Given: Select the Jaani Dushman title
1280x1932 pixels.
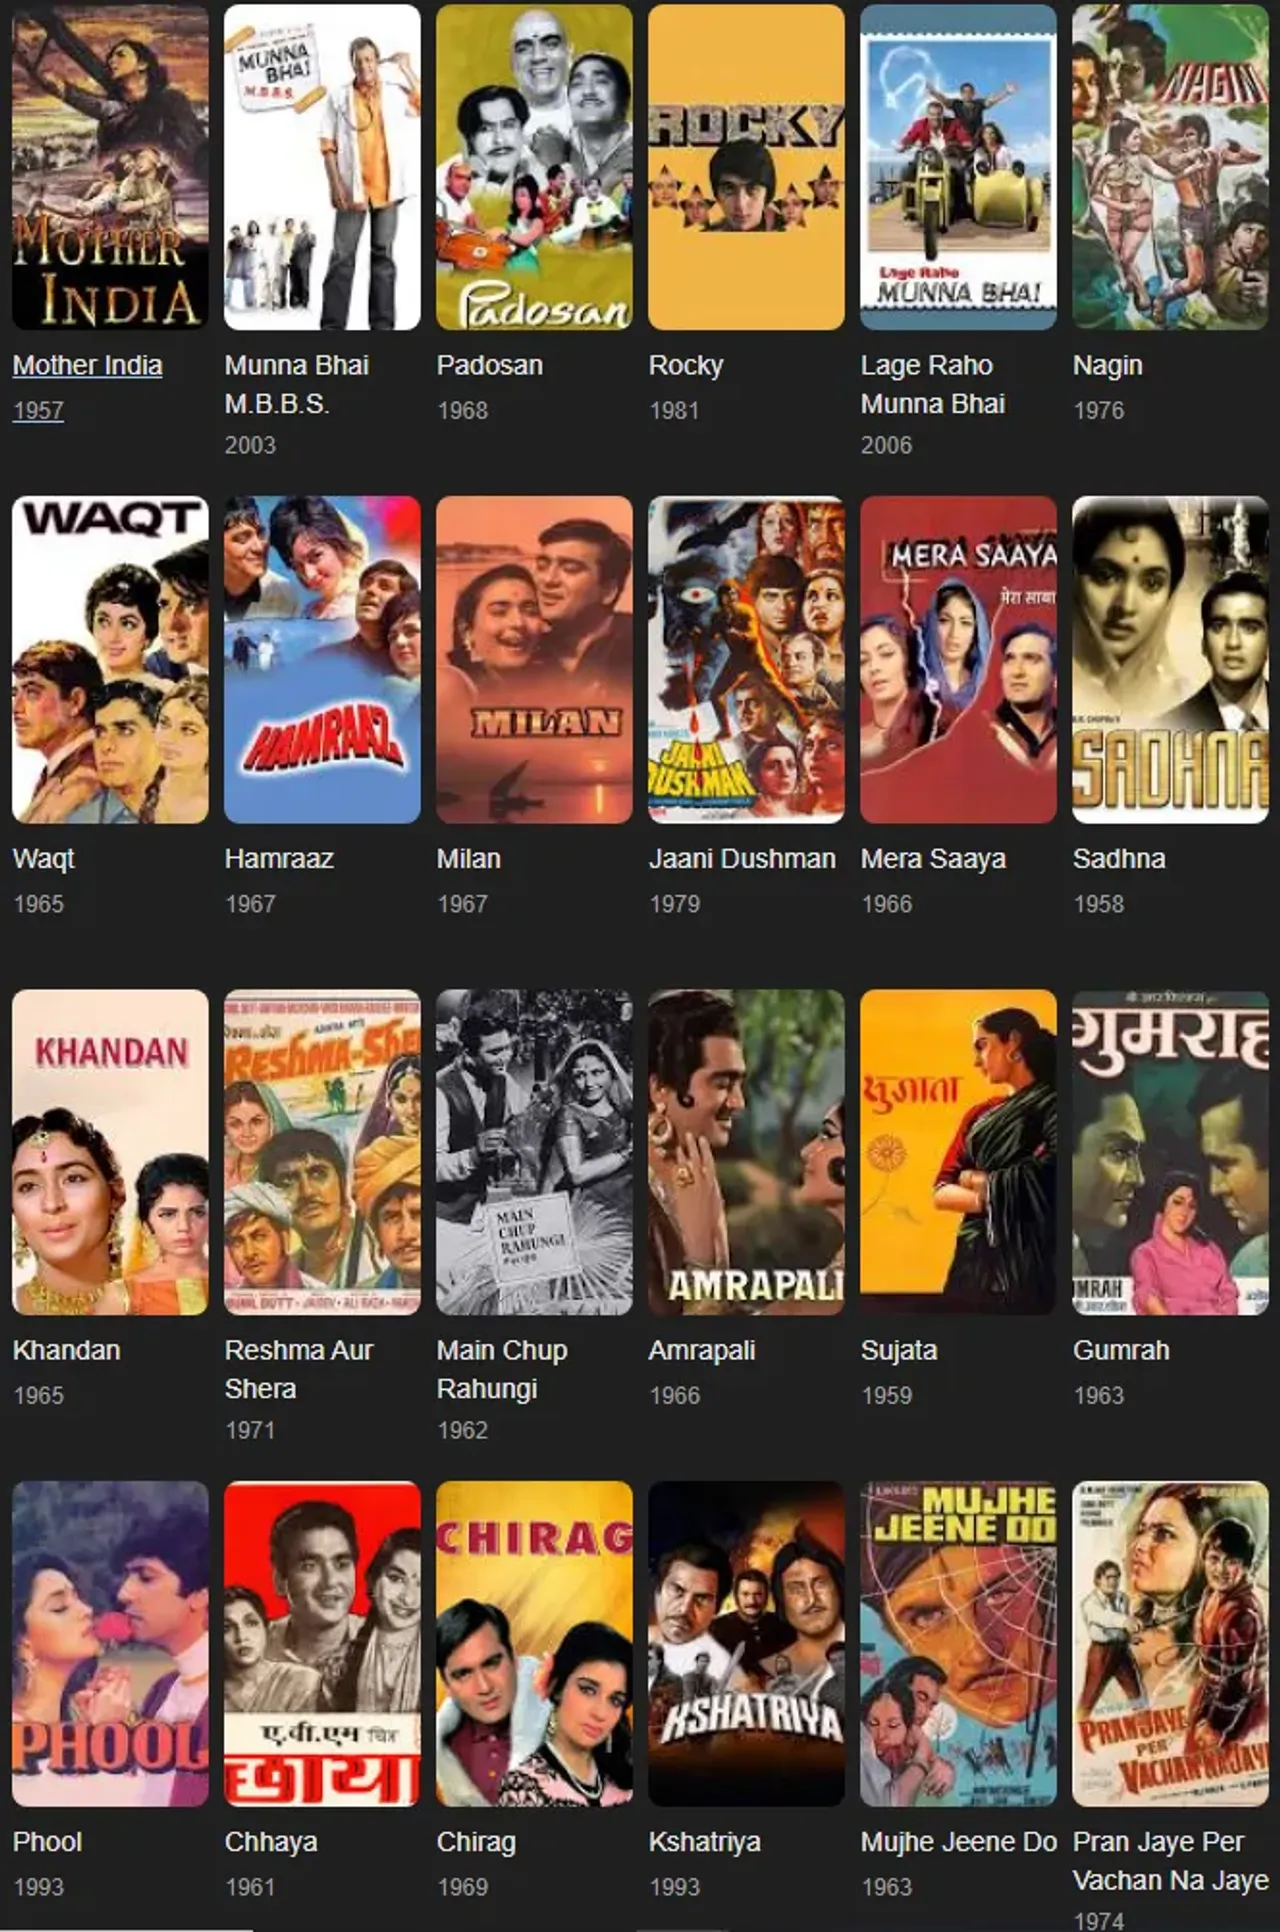Looking at the screenshot, I should [x=742, y=858].
